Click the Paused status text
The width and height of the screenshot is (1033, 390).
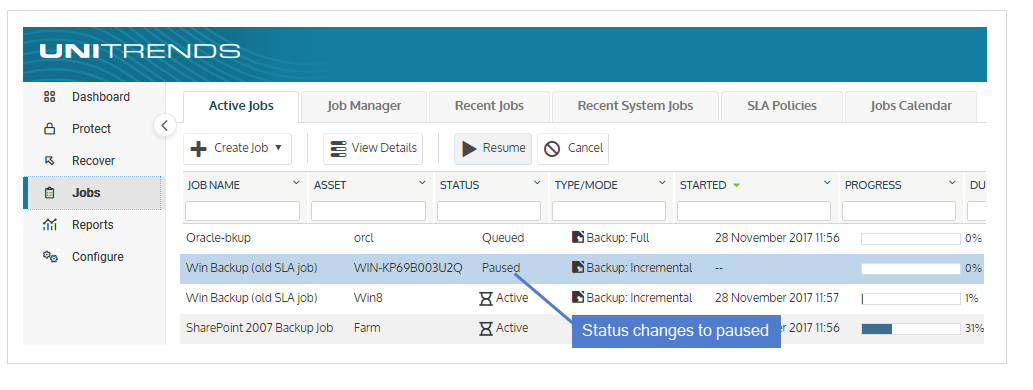(x=501, y=268)
